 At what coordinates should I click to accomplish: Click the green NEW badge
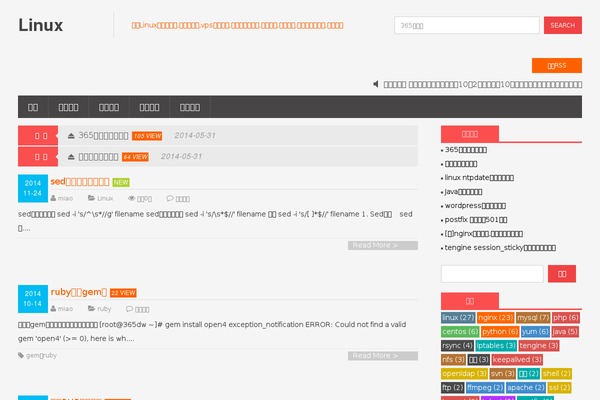[121, 183]
